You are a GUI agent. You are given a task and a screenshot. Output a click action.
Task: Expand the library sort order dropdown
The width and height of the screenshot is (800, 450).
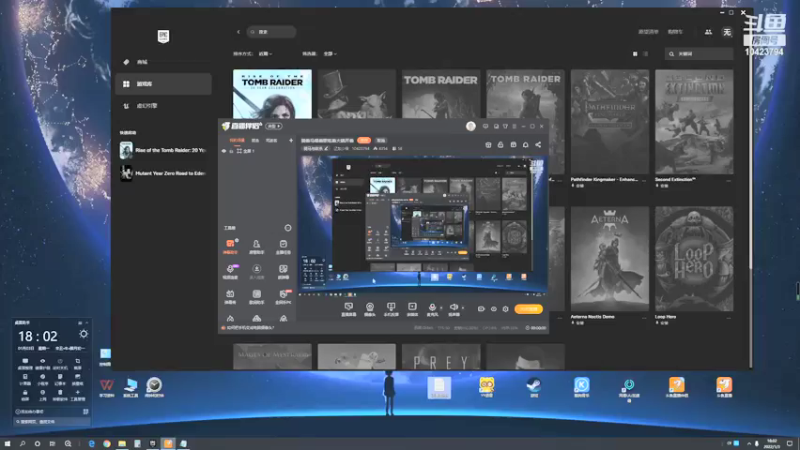pos(265,54)
